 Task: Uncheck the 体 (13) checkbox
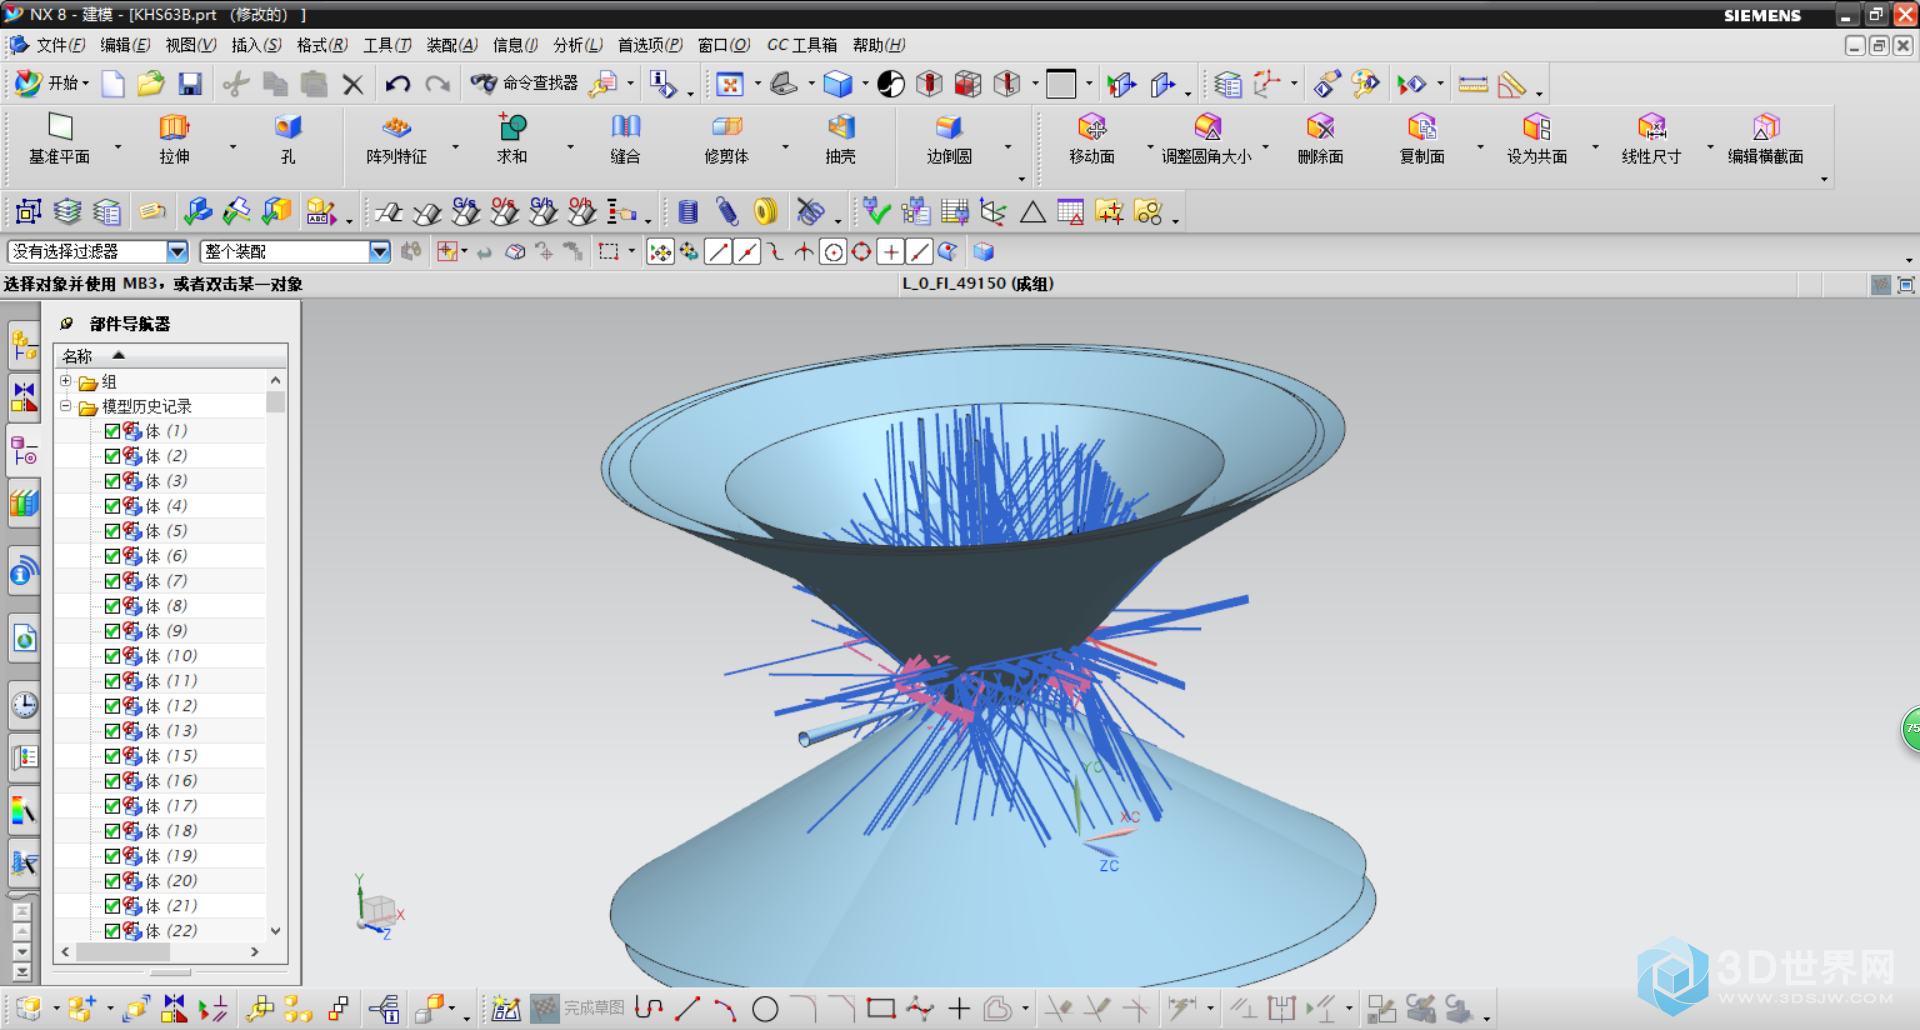pyautogui.click(x=112, y=731)
